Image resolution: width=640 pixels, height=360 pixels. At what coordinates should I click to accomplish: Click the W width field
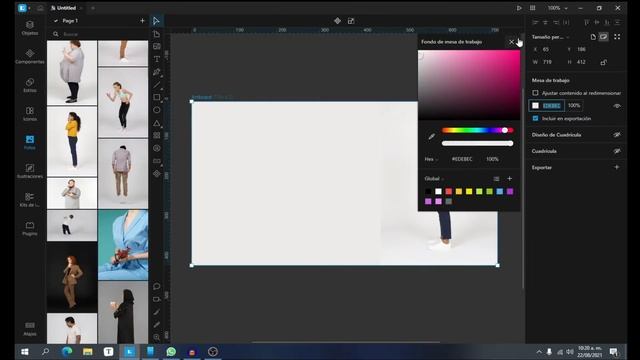coord(548,62)
